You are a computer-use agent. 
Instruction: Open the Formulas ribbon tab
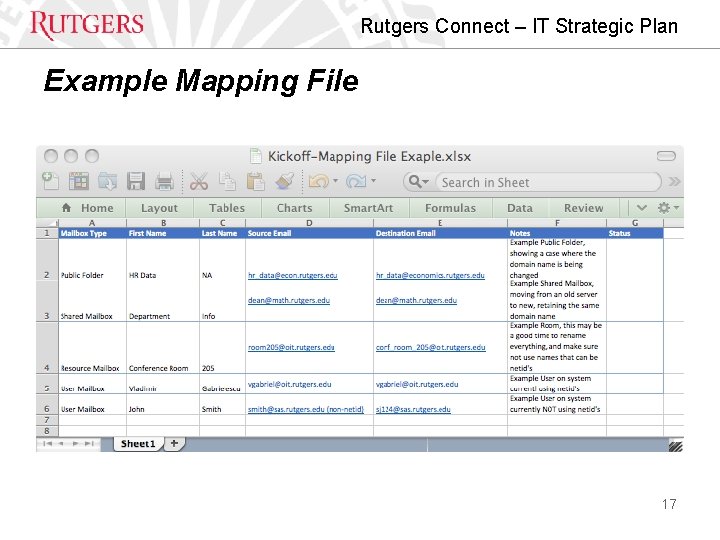coord(450,208)
